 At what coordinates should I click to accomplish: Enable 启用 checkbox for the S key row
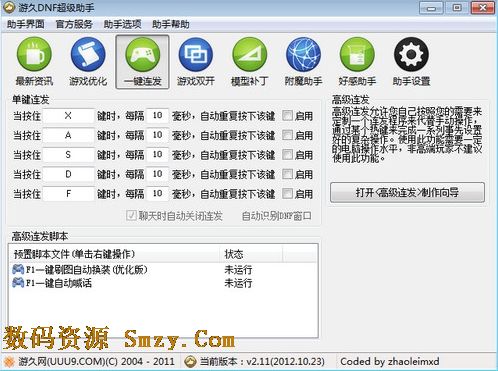(287, 154)
